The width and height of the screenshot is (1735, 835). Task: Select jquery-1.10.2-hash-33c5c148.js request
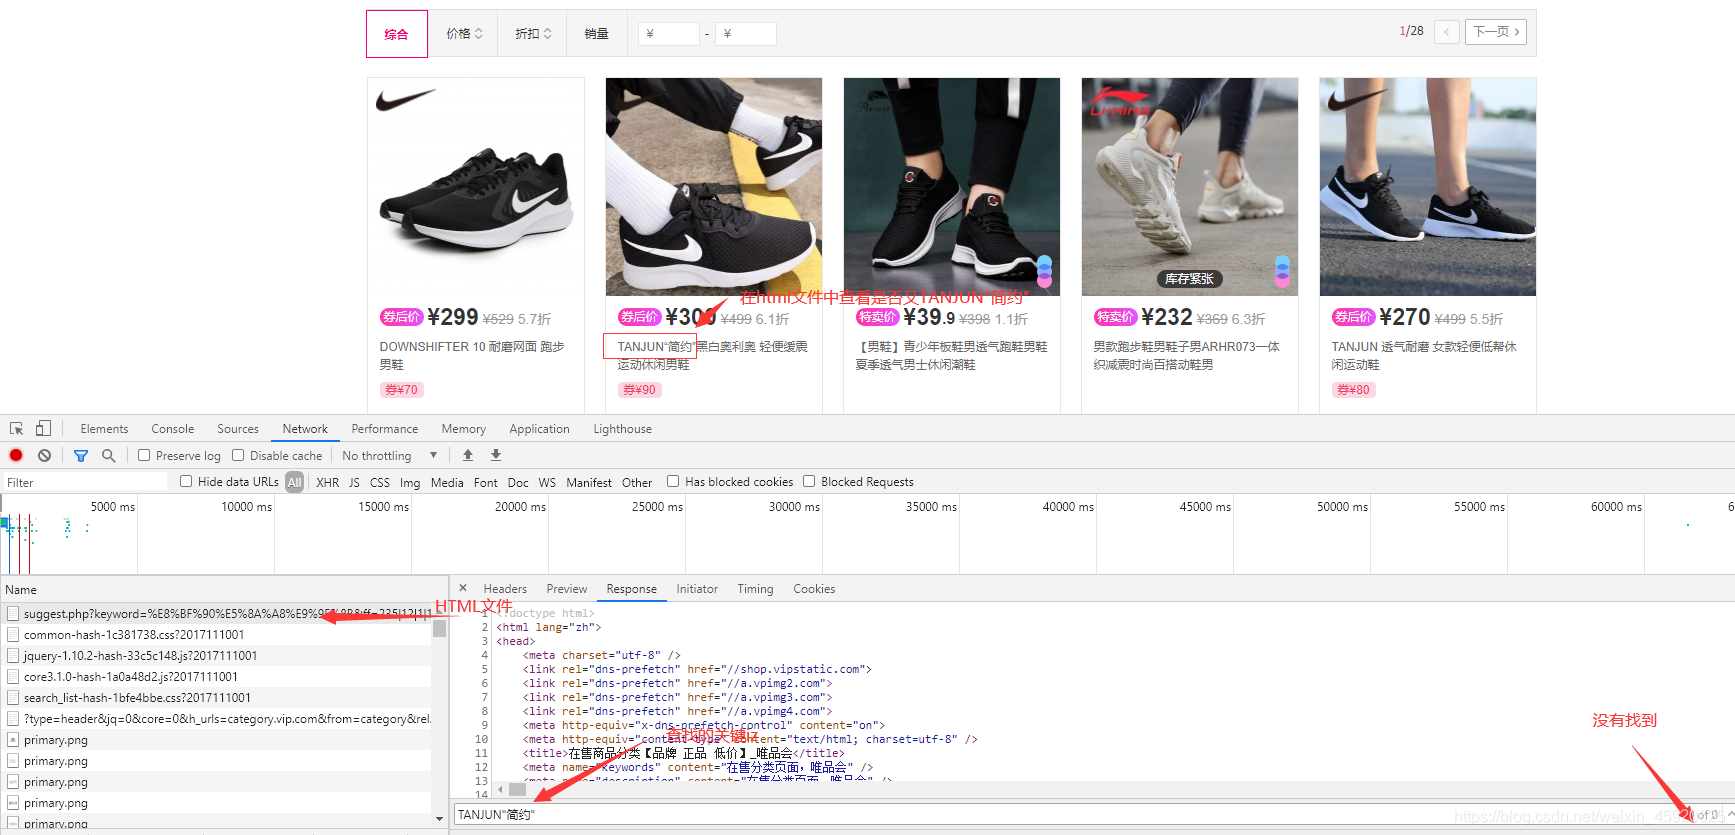point(218,655)
